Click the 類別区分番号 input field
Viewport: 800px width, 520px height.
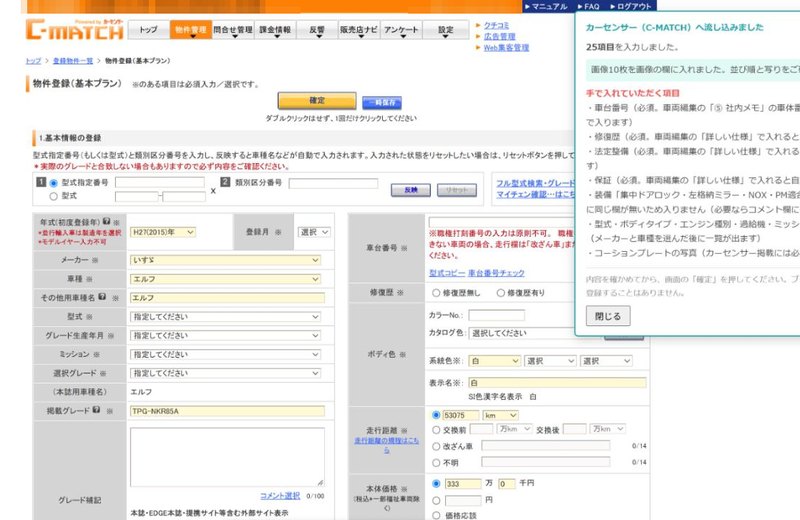pos(333,183)
